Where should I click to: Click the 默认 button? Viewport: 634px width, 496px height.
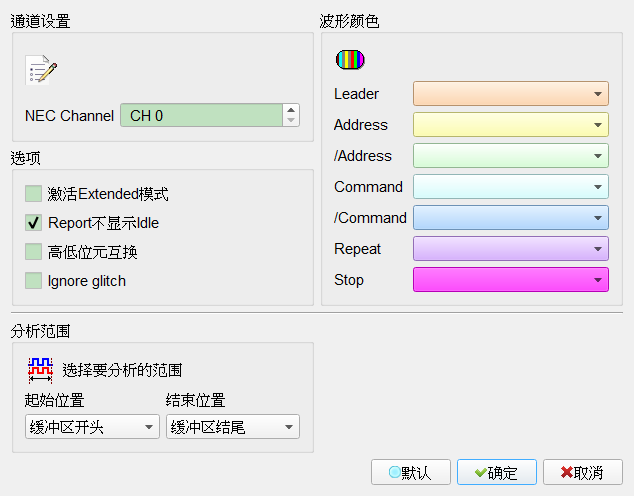point(411,472)
